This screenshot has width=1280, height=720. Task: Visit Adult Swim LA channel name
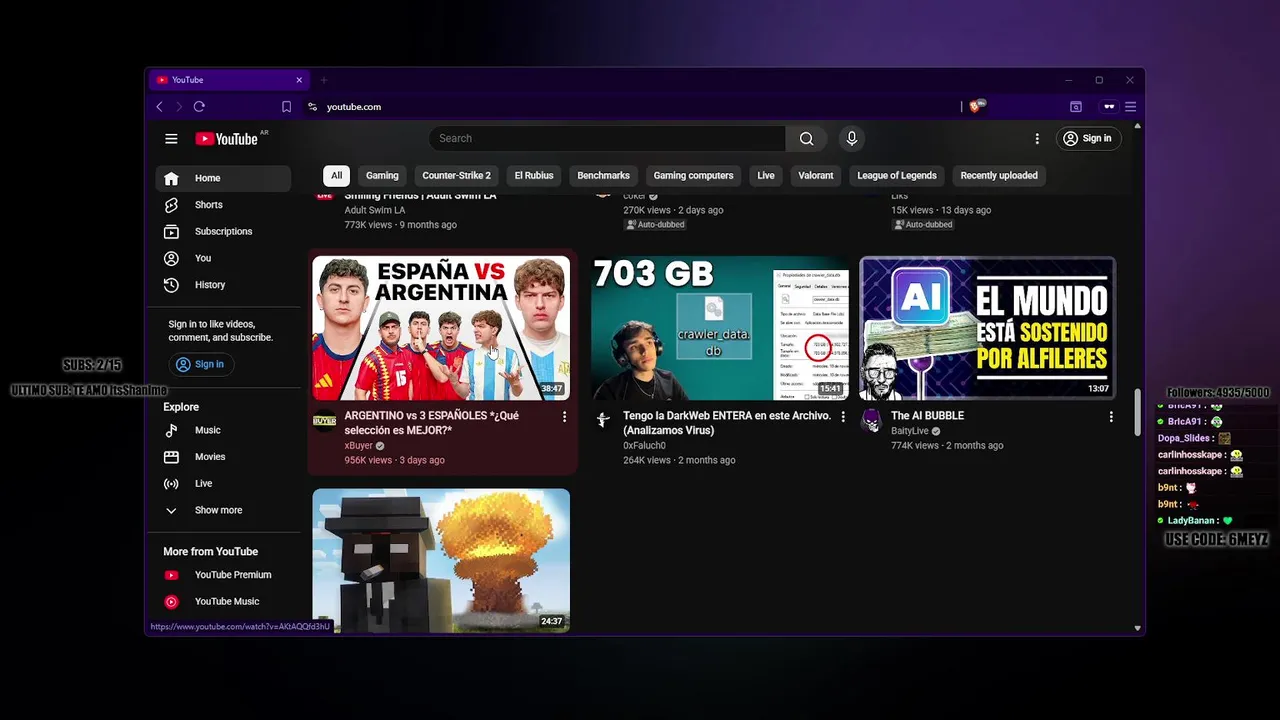click(x=375, y=211)
